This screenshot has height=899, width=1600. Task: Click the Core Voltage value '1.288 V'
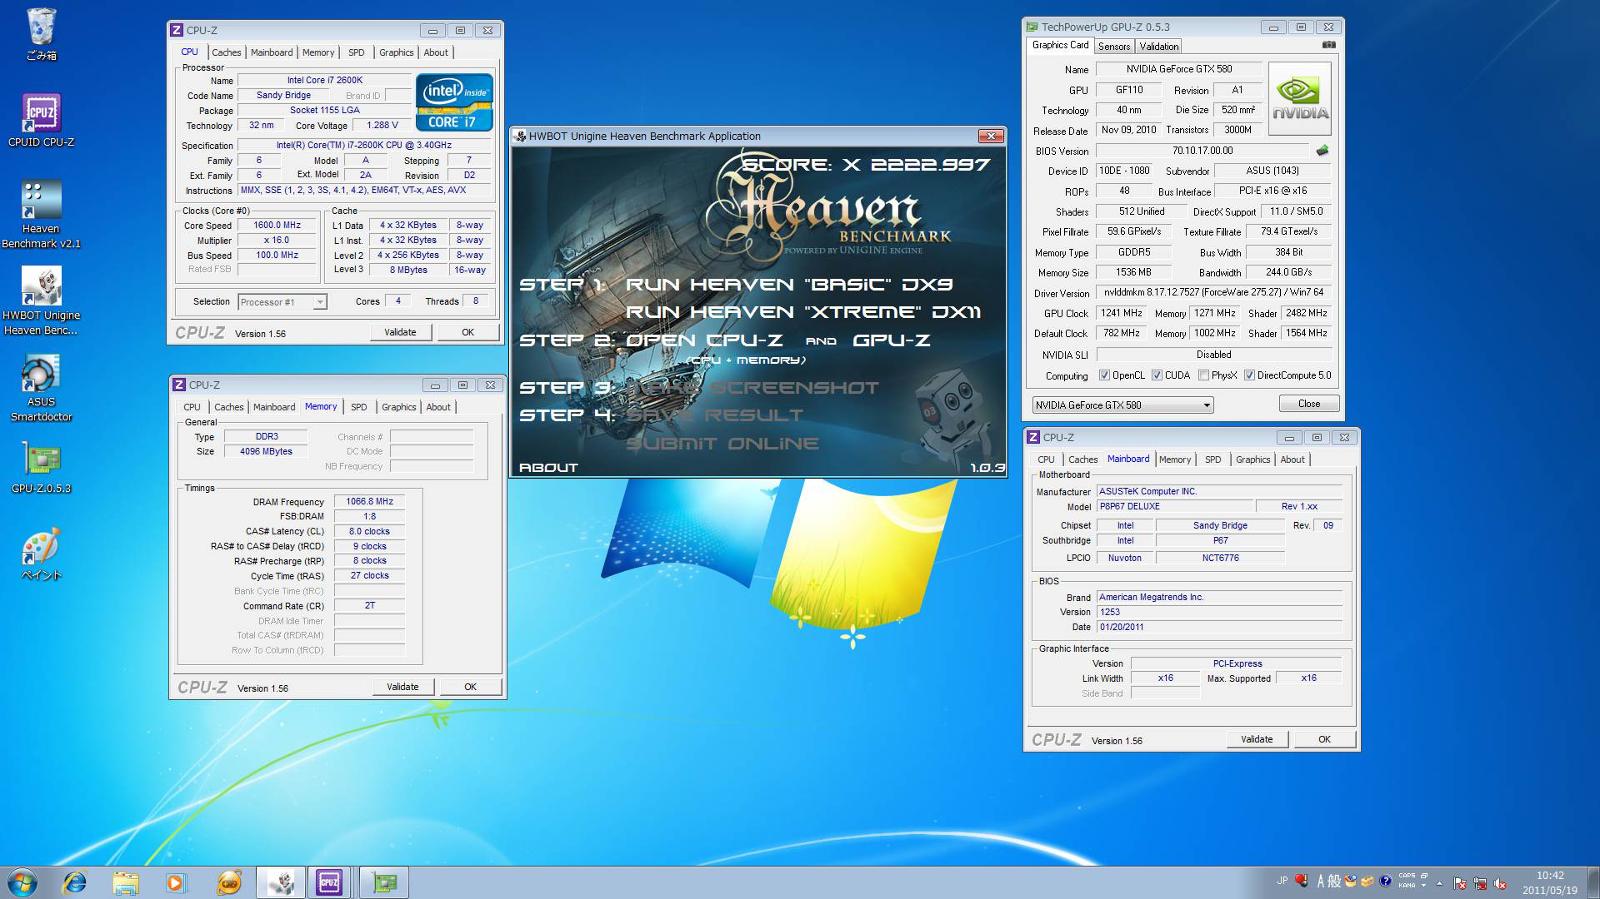tap(382, 126)
